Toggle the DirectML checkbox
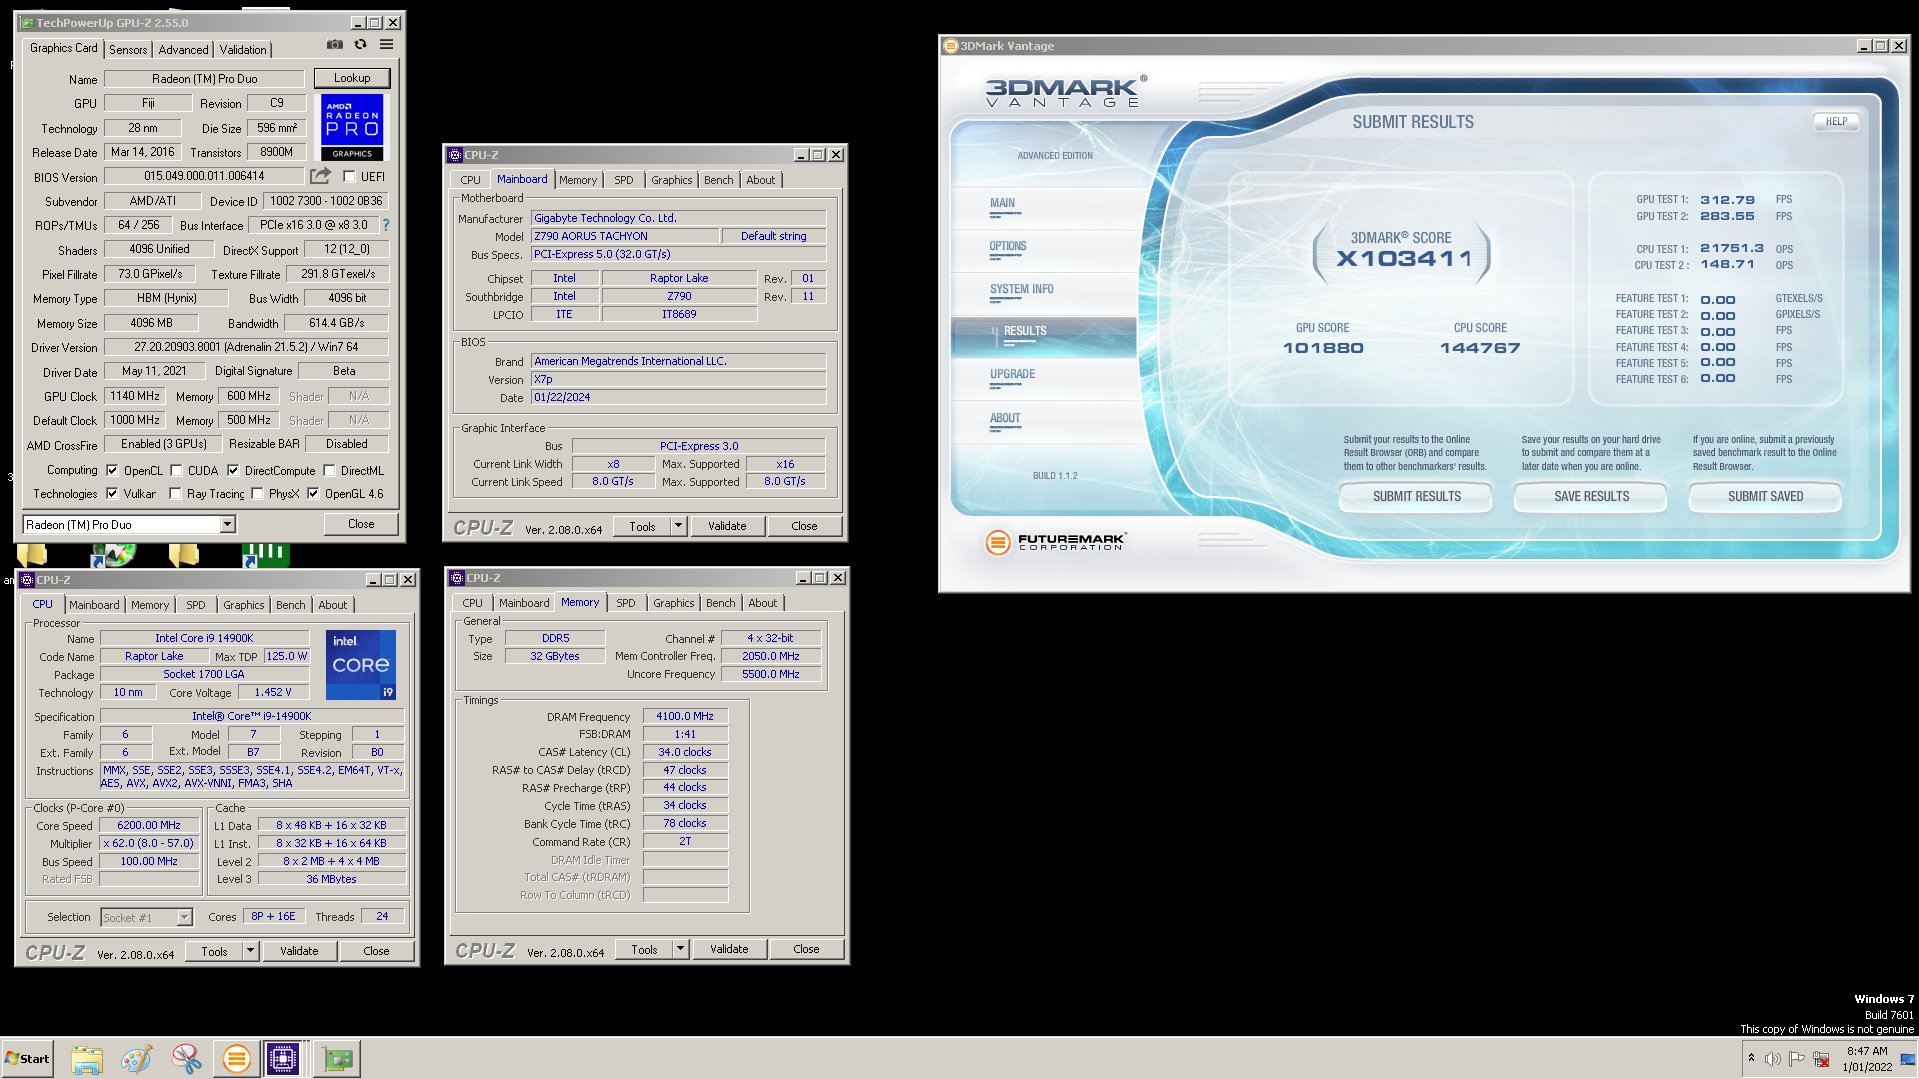 (x=329, y=470)
